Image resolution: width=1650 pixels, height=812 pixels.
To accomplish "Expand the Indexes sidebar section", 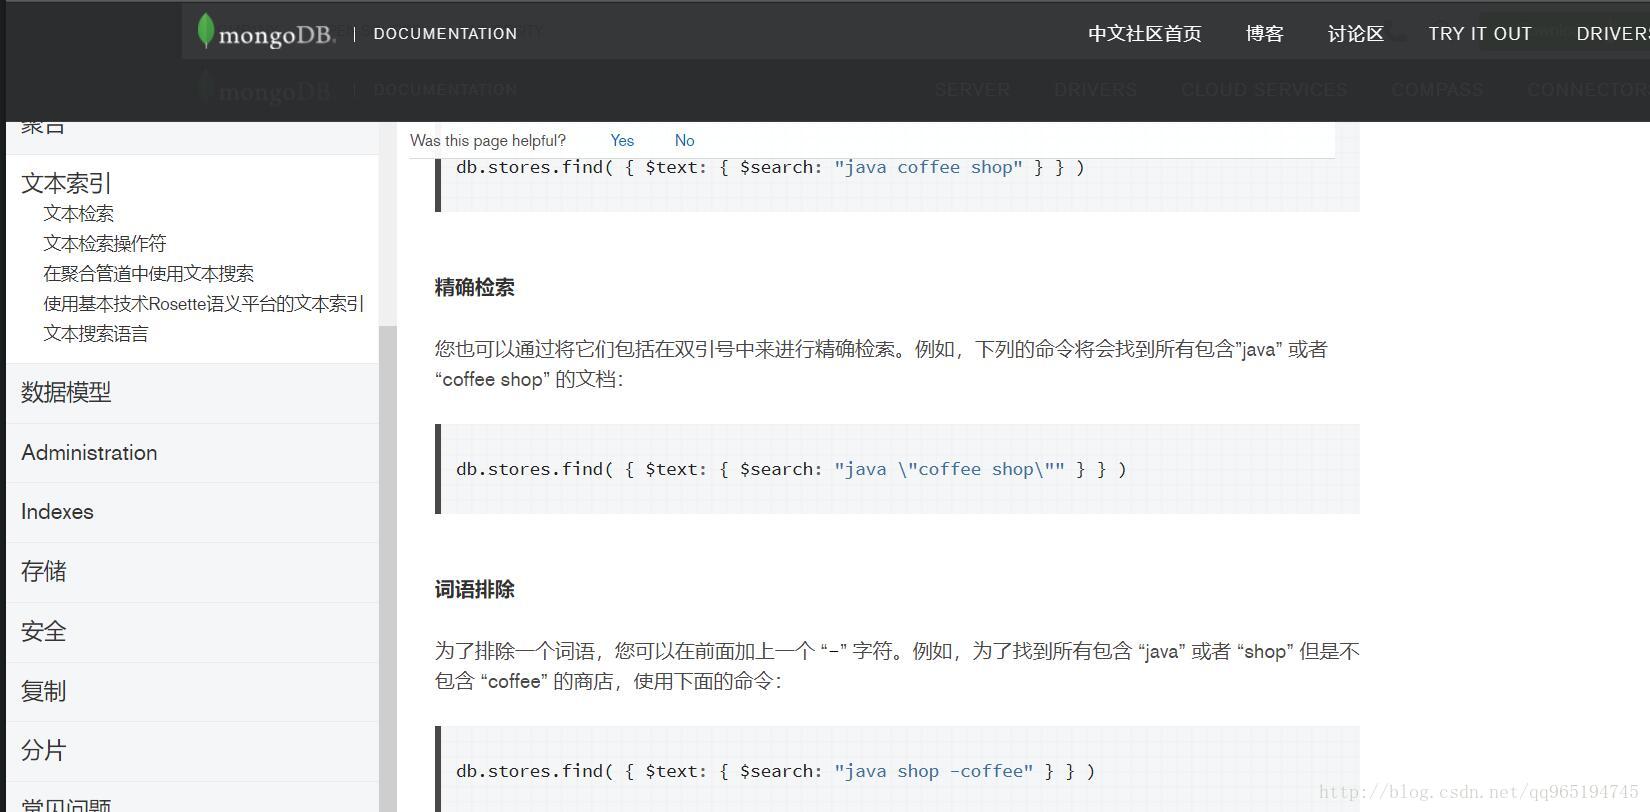I will (192, 512).
